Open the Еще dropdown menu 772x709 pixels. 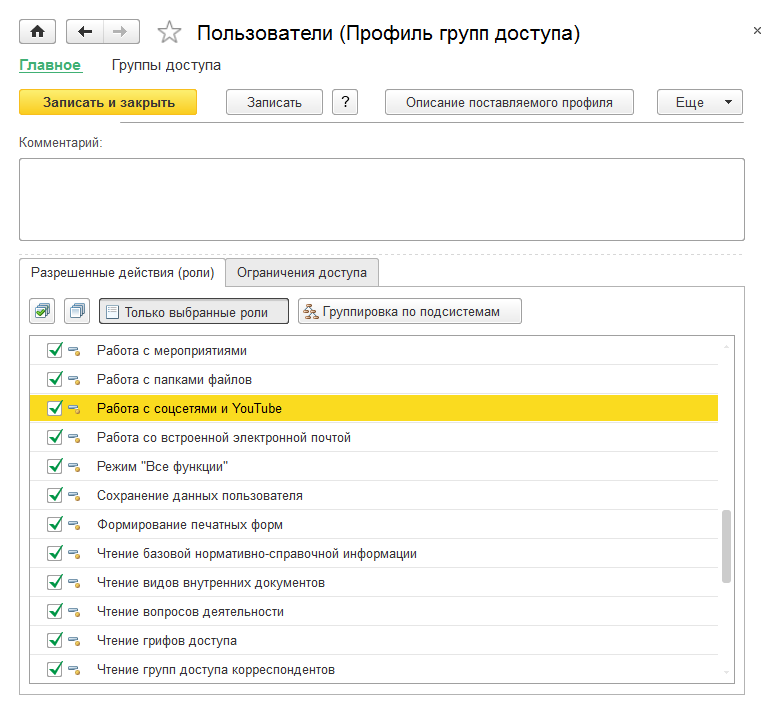[700, 102]
